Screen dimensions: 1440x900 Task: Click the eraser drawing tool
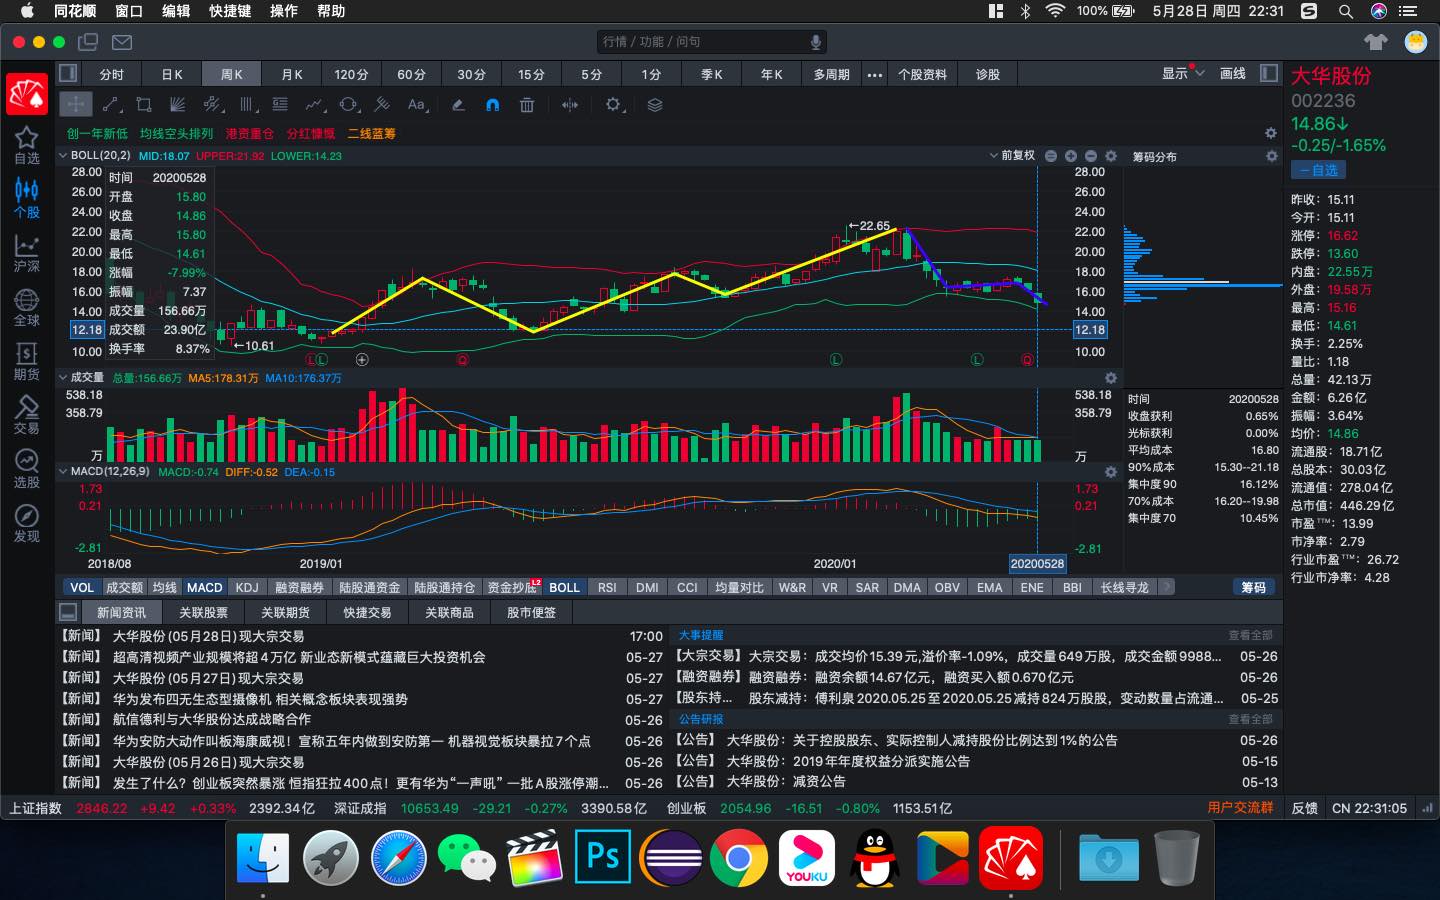point(458,104)
